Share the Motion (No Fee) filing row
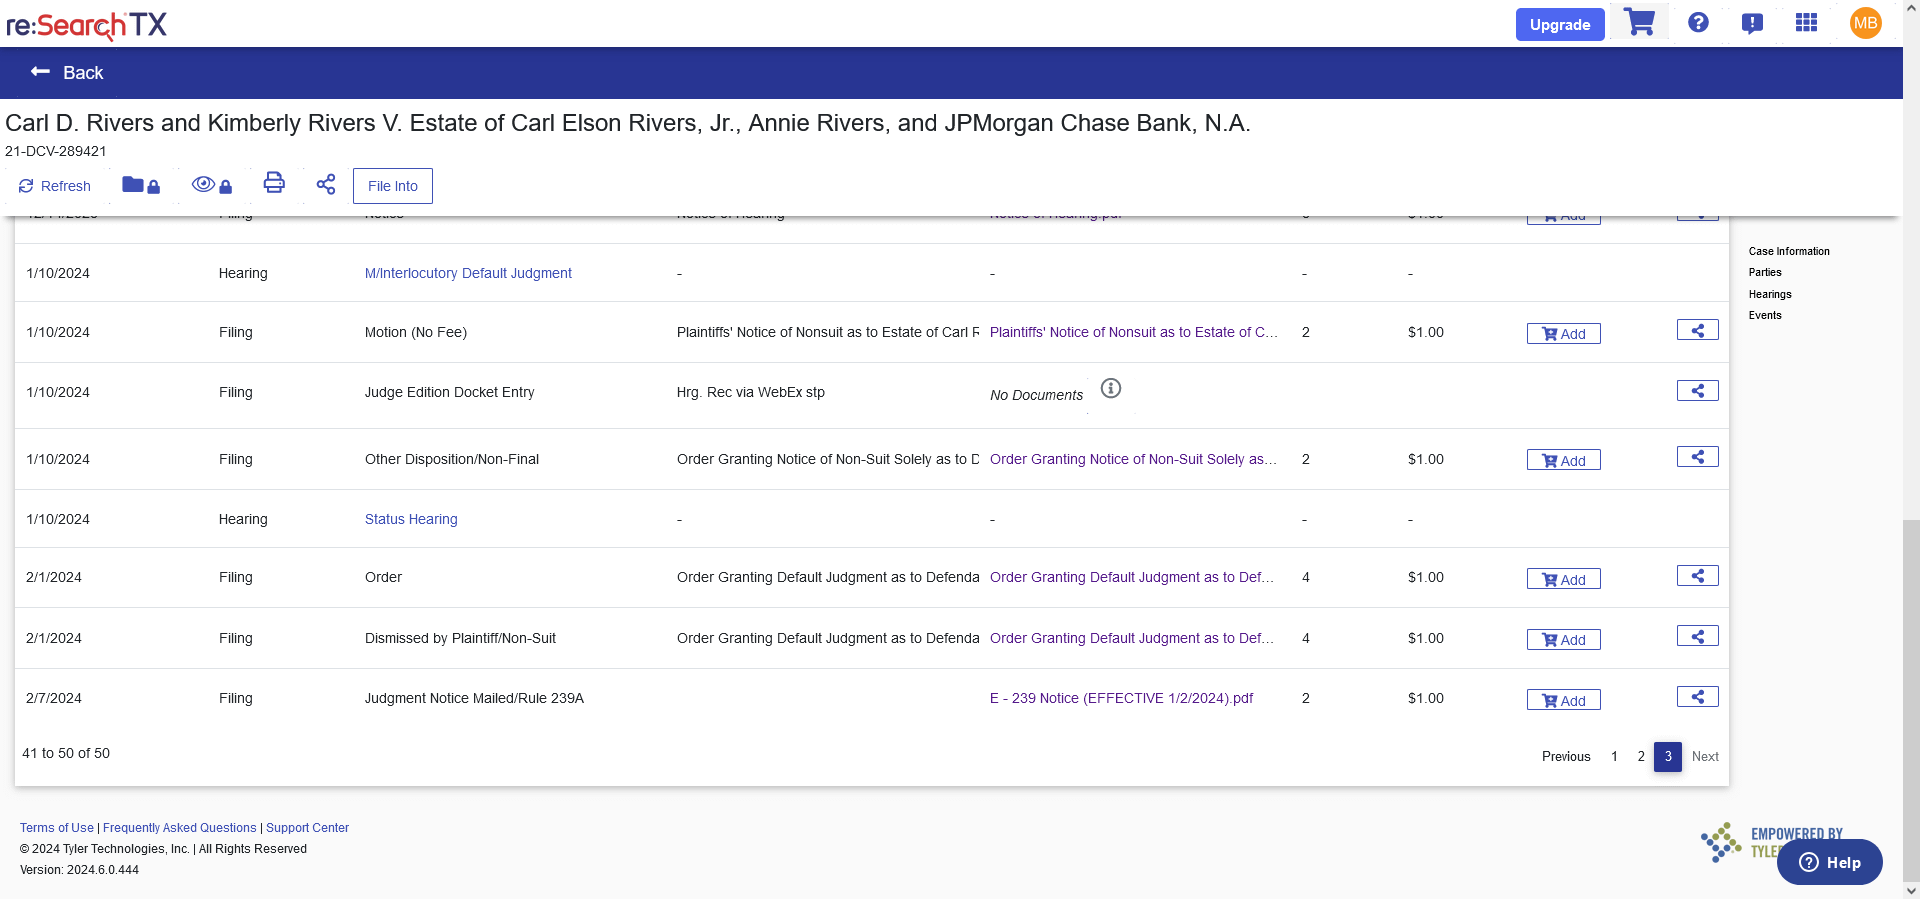Screen dimensions: 1920x899 tap(1697, 330)
